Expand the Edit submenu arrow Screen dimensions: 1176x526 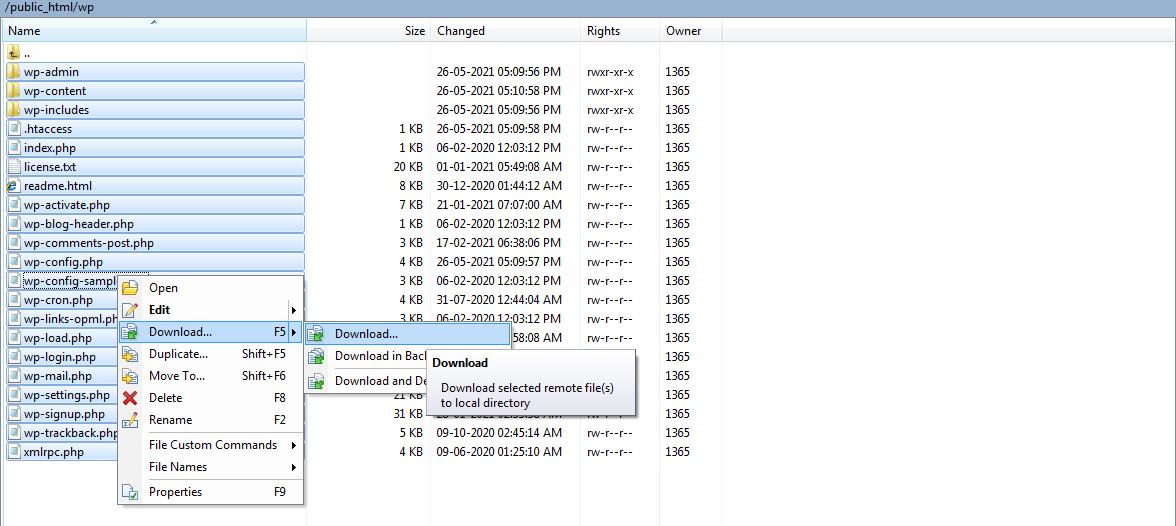[x=293, y=310]
